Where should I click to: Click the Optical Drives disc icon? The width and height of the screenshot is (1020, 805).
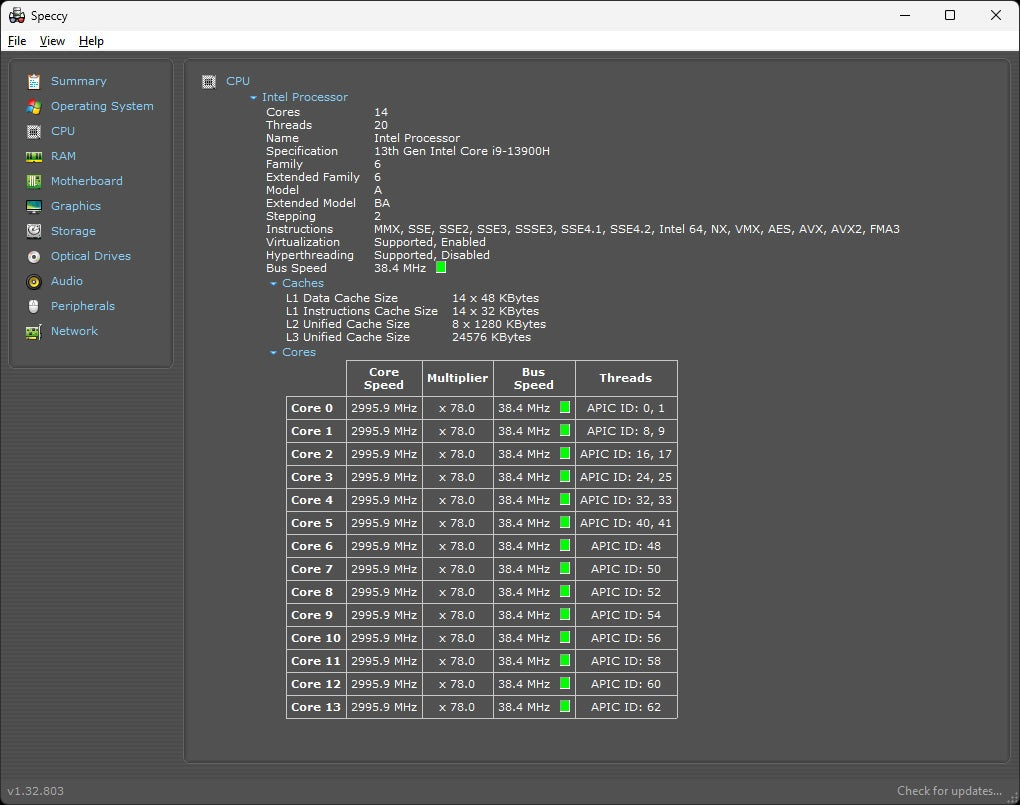coord(34,256)
